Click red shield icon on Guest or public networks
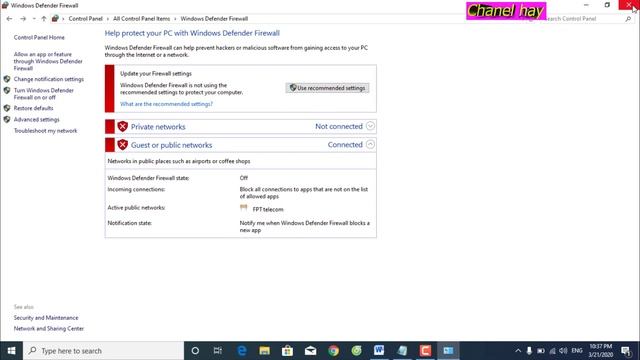This screenshot has width=640, height=360. point(122,144)
